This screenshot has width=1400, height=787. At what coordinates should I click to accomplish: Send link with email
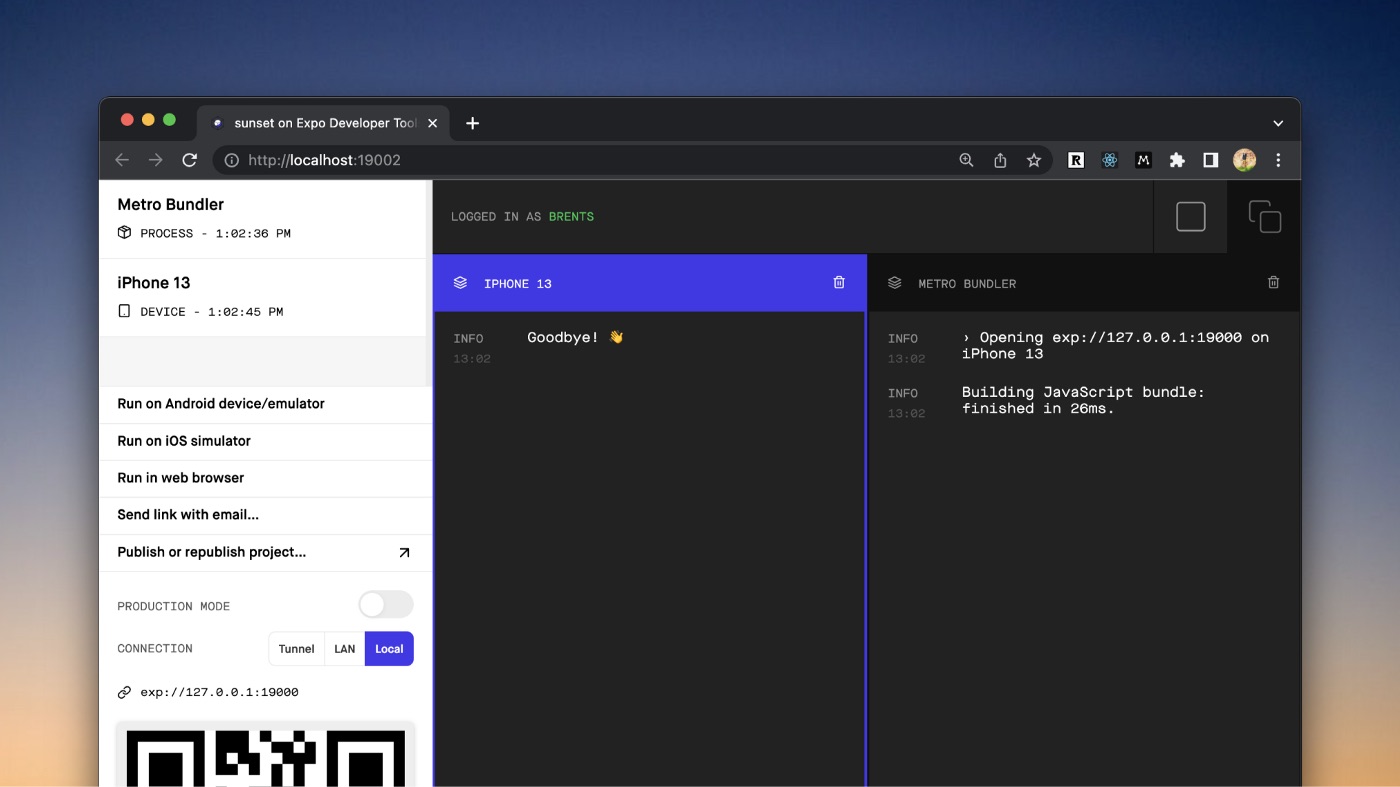(266, 515)
